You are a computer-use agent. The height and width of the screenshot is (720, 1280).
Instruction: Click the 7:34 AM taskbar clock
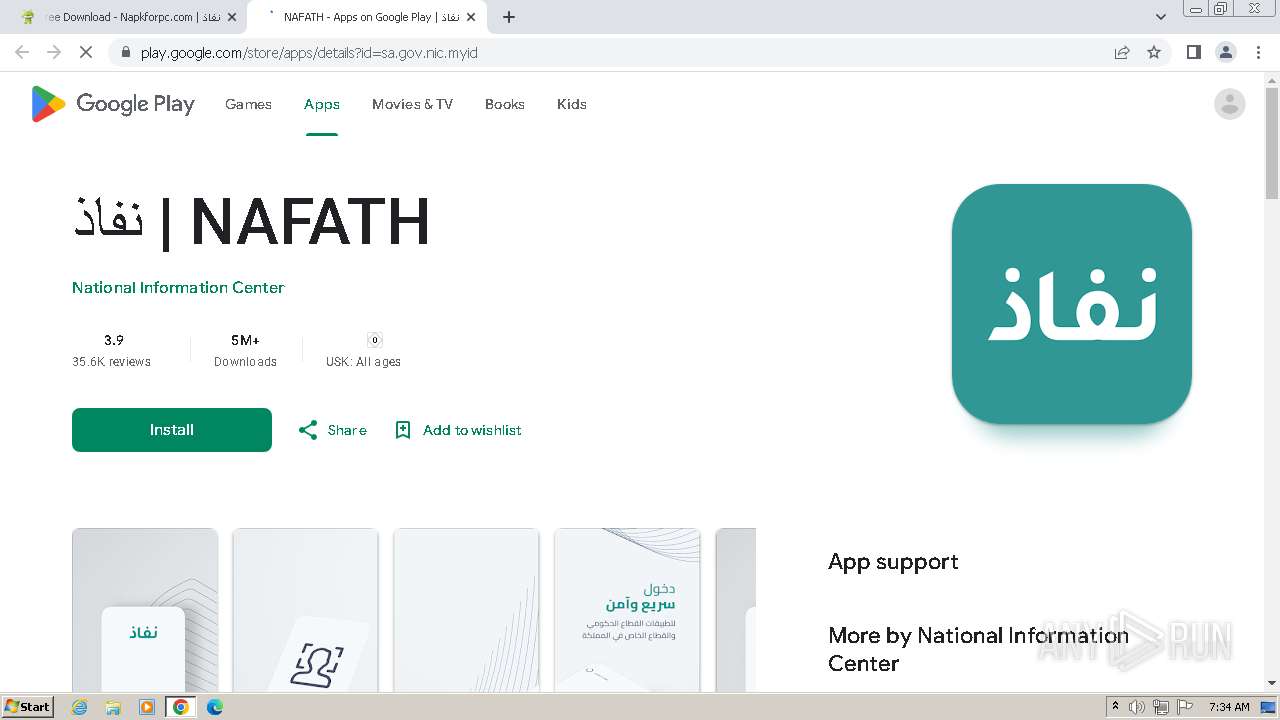pyautogui.click(x=1229, y=707)
